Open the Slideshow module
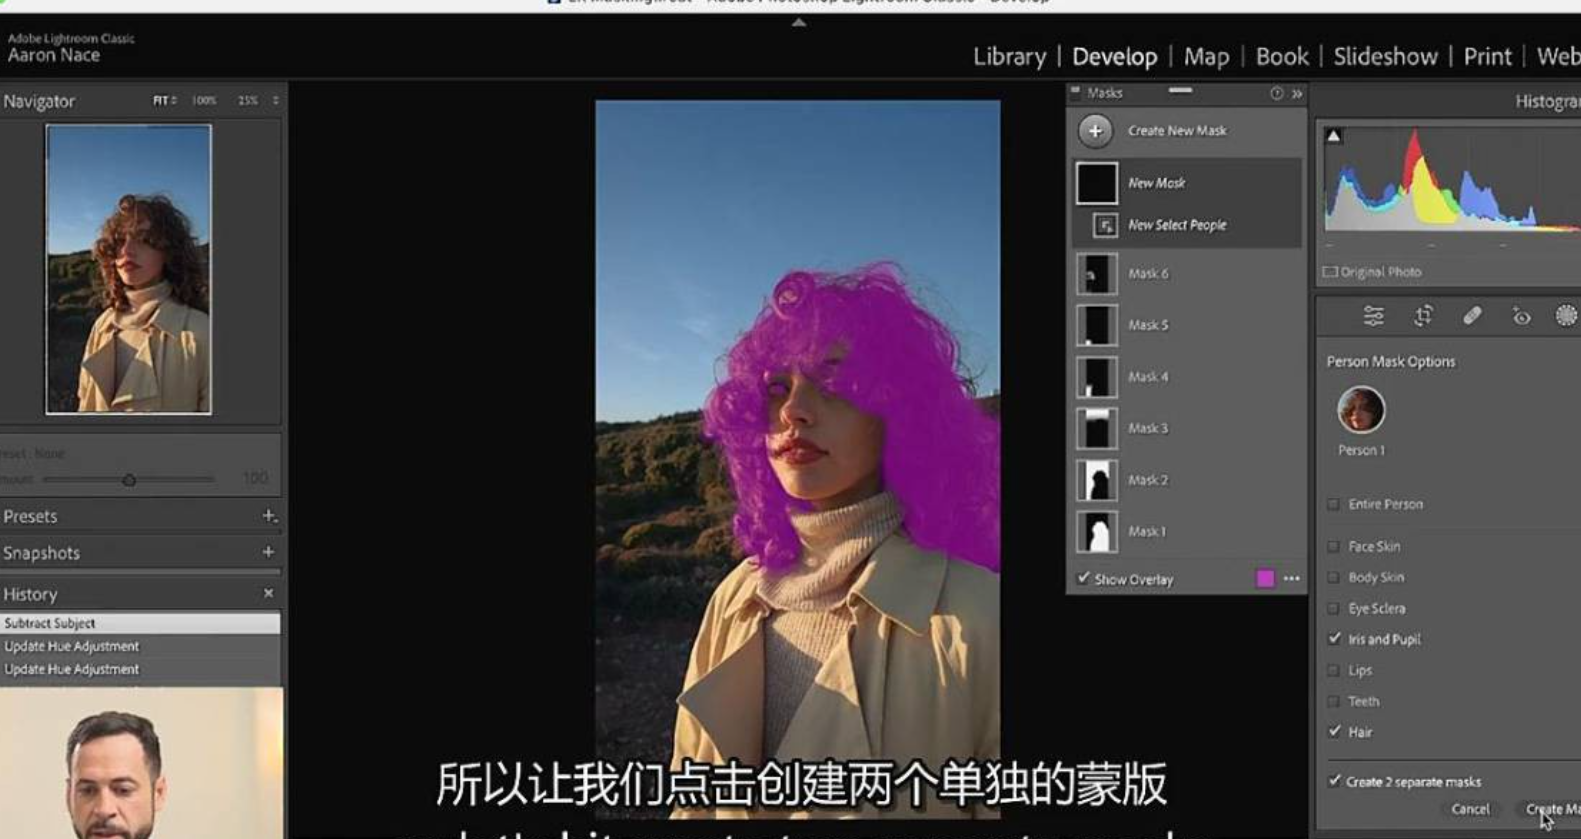Image resolution: width=1581 pixels, height=839 pixels. click(1385, 57)
